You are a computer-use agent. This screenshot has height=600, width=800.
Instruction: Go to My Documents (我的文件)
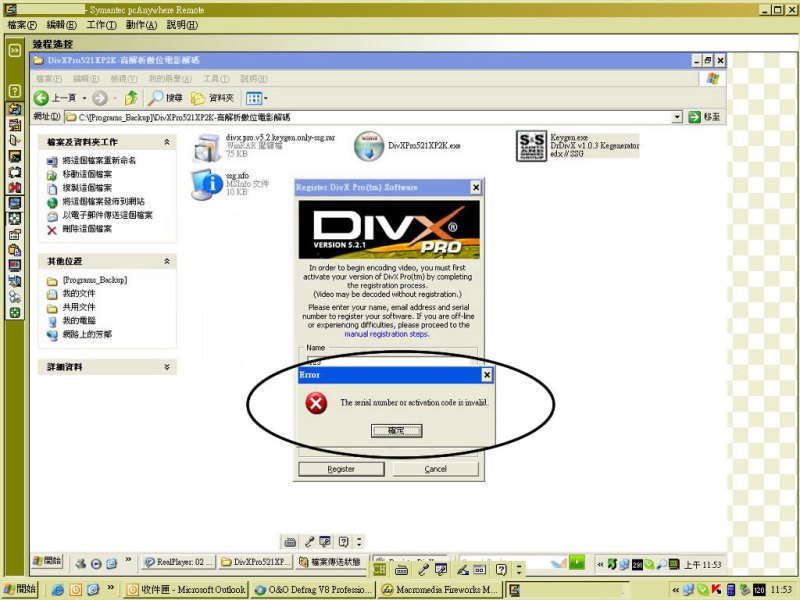79,294
